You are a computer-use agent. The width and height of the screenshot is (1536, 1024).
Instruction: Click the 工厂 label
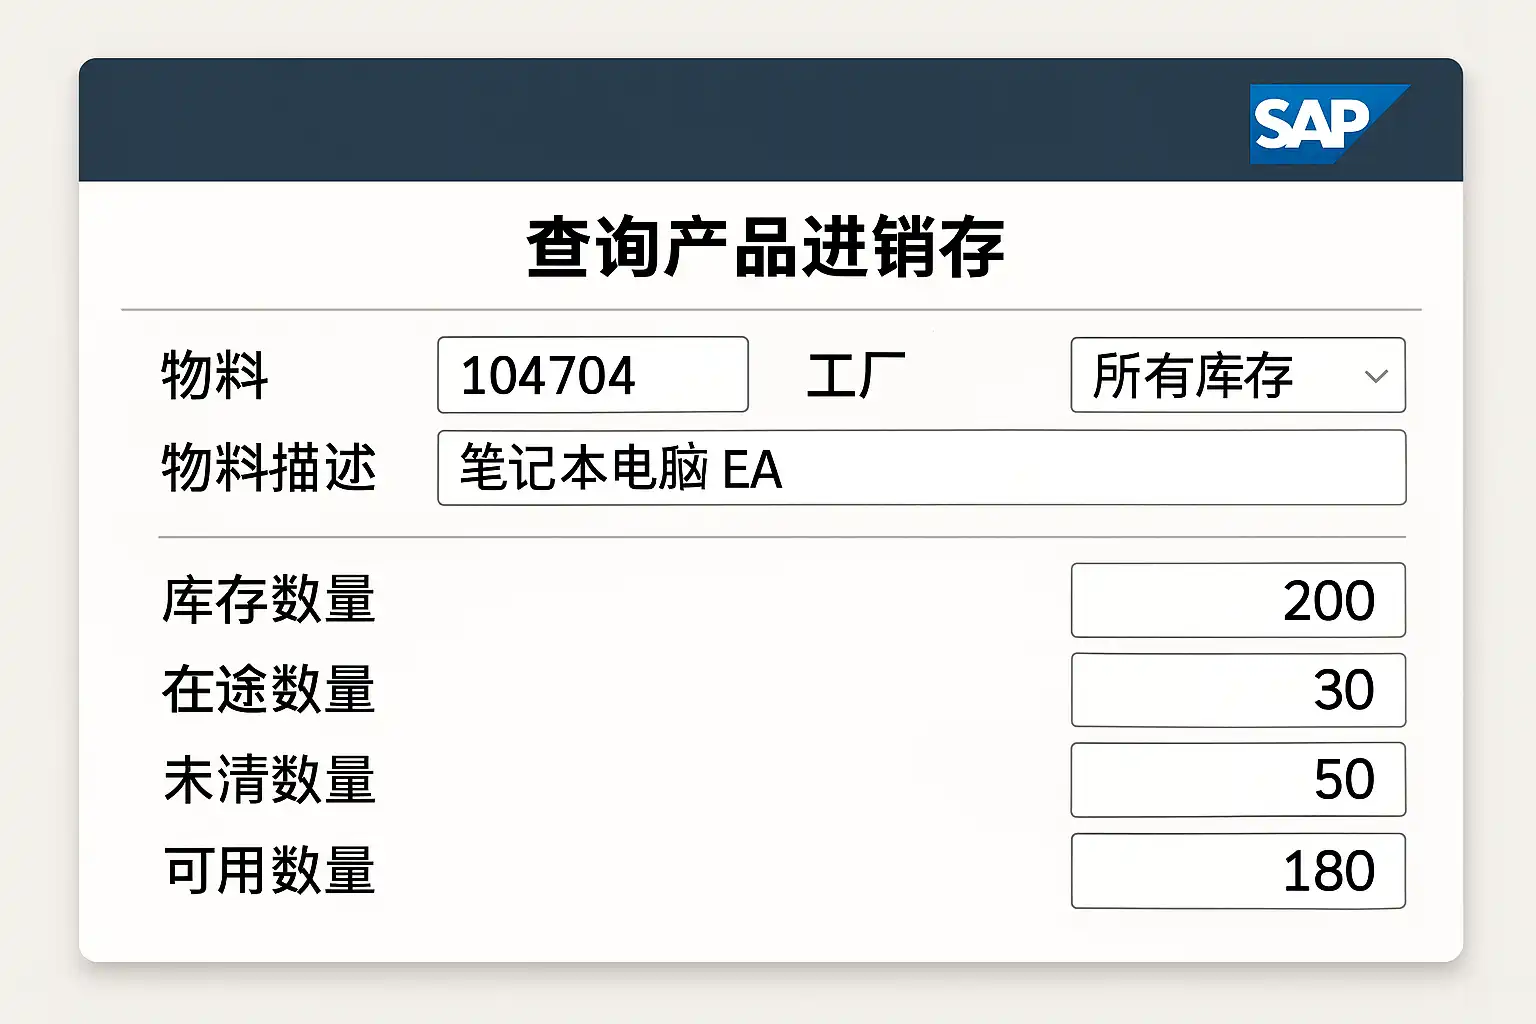[x=856, y=376]
